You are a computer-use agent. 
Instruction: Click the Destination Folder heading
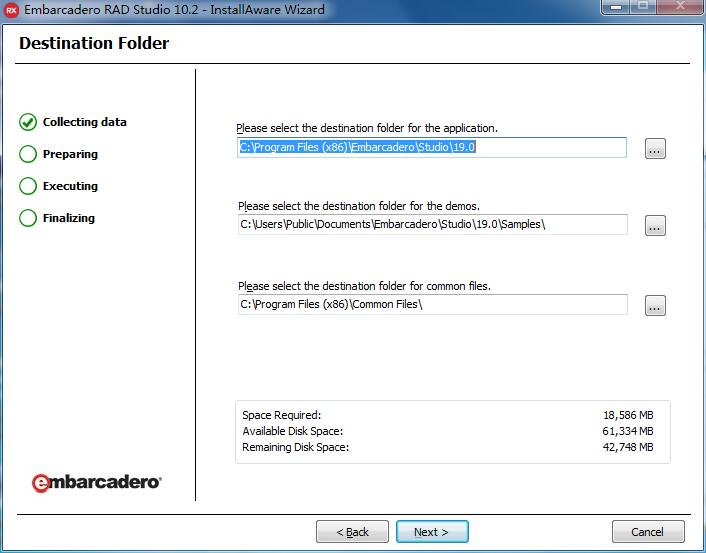point(94,43)
